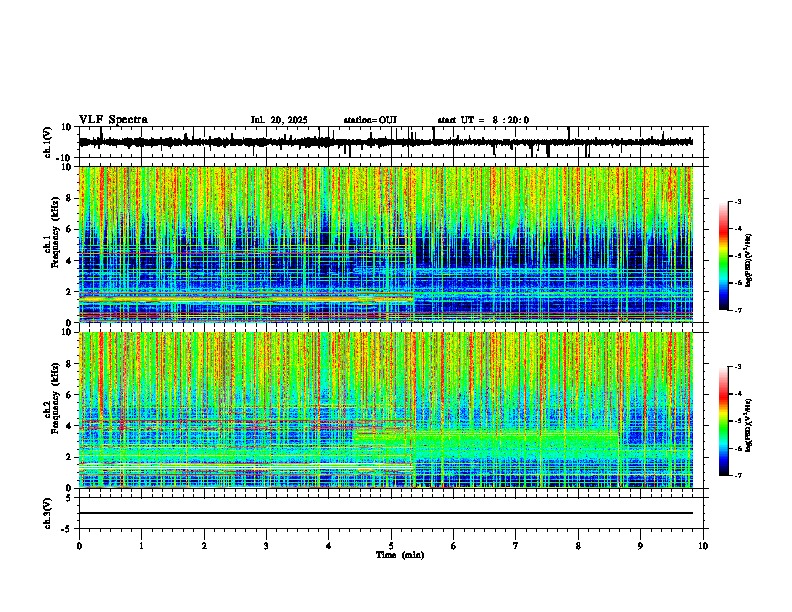Click the -5 tick on ch.3(V) axis
Image resolution: width=792 pixels, height=612 pixels.
click(x=68, y=529)
